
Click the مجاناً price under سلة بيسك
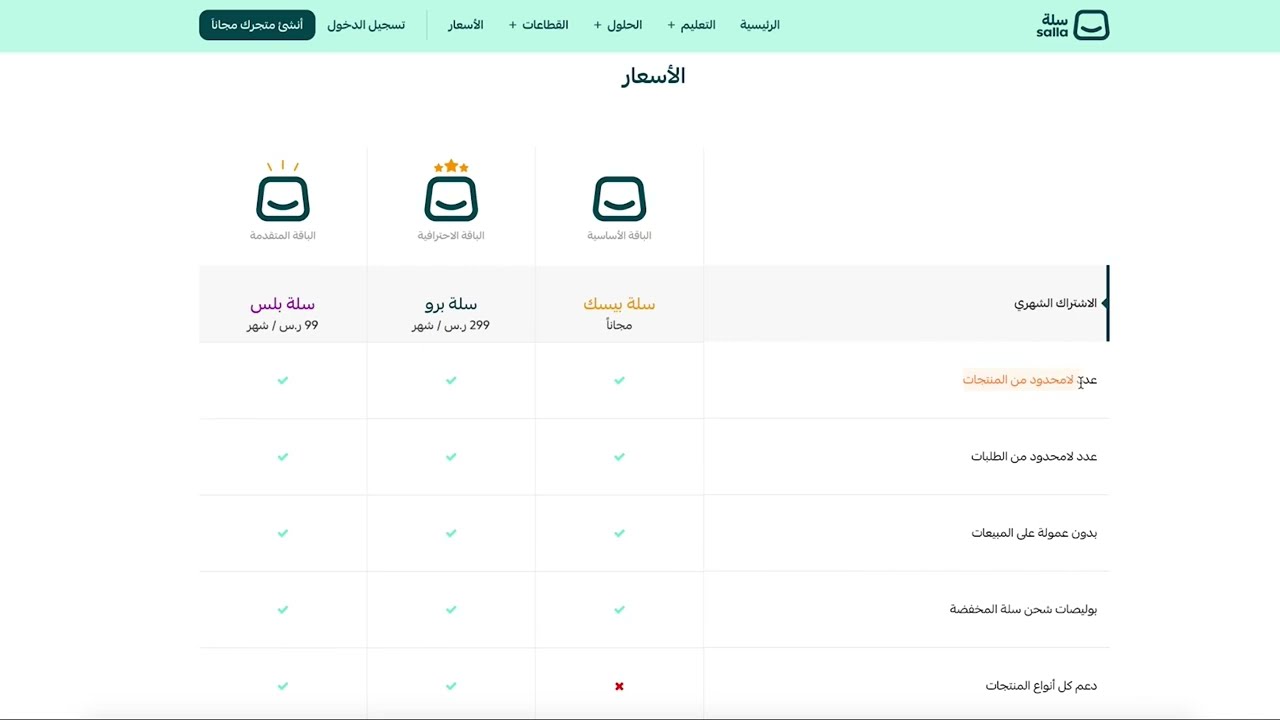tap(619, 325)
